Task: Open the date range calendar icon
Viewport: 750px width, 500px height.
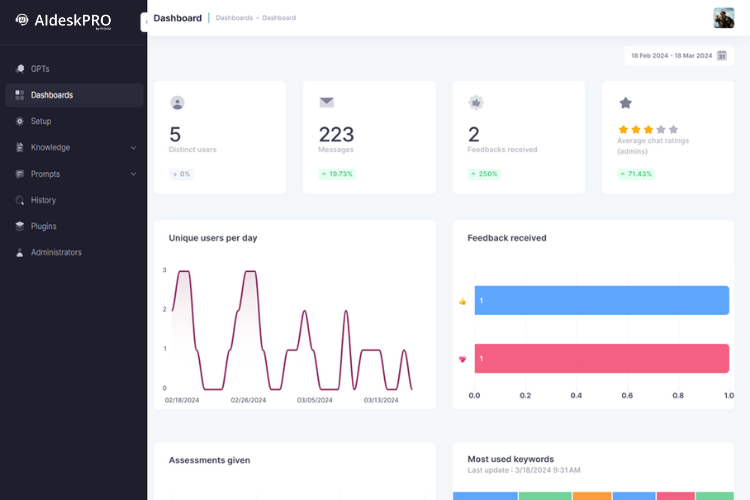Action: tap(721, 56)
